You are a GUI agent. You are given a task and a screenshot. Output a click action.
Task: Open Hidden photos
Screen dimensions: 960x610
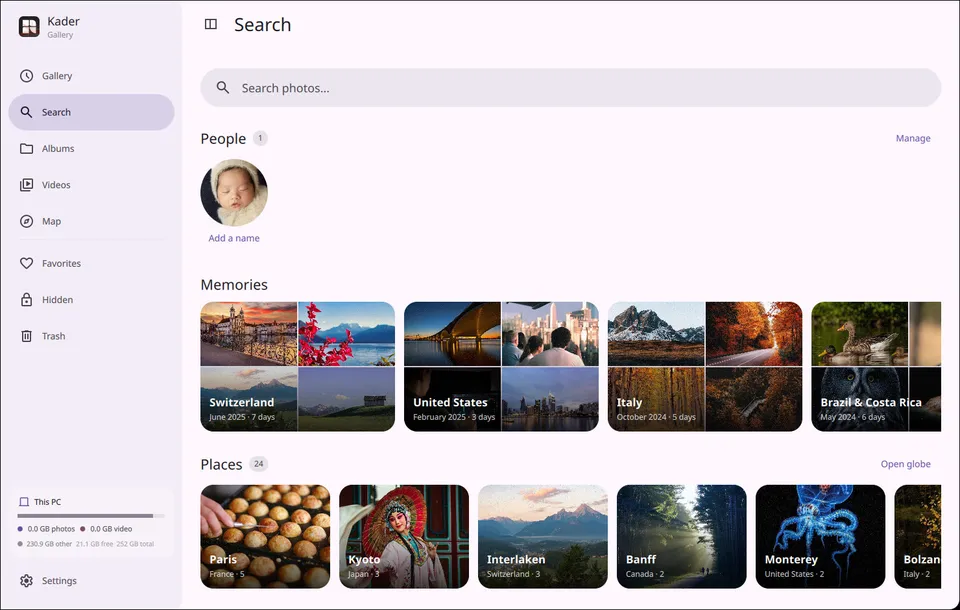tap(91, 299)
